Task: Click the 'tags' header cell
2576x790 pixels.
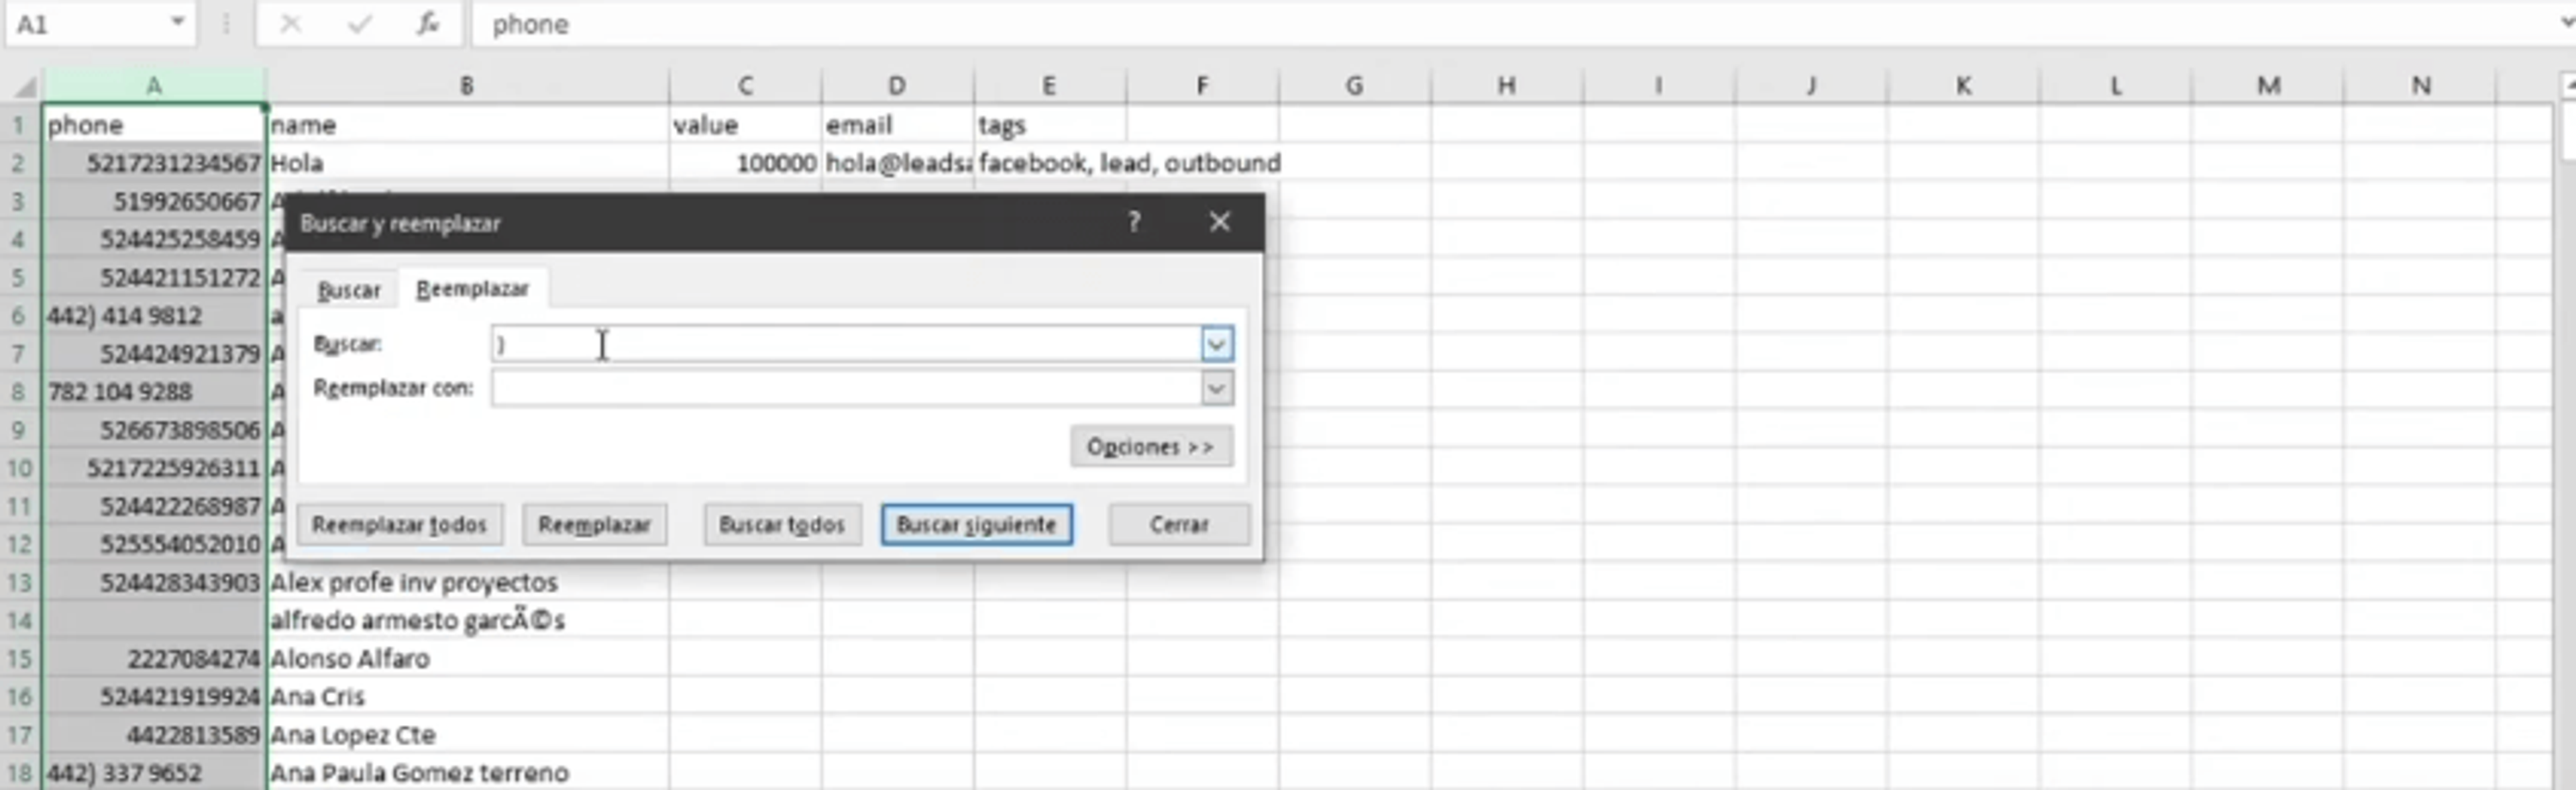Action: click(x=1050, y=125)
